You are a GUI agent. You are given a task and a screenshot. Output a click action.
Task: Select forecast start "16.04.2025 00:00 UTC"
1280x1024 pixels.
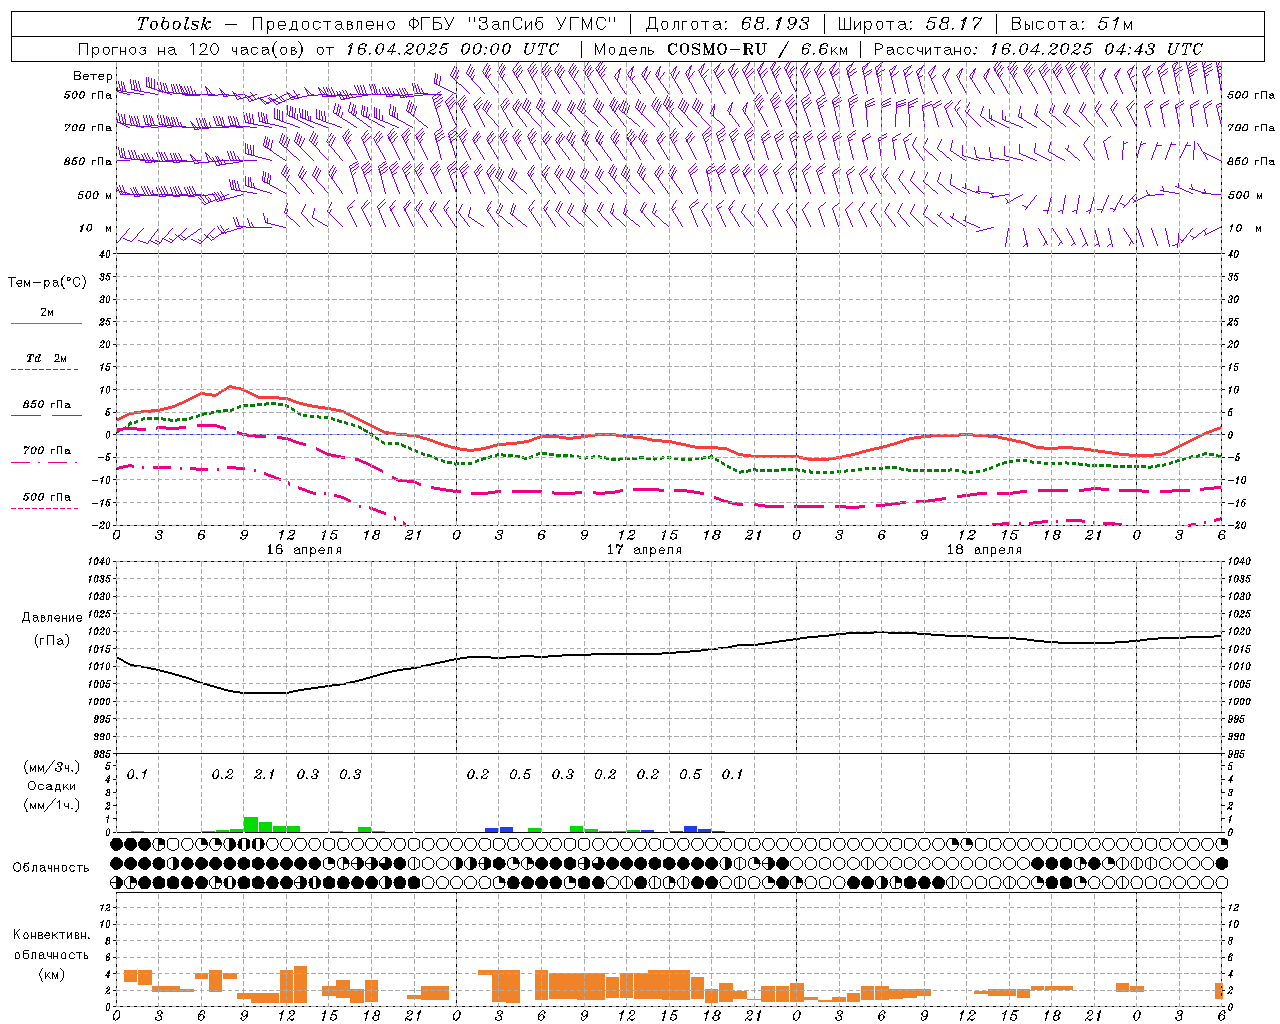click(452, 49)
